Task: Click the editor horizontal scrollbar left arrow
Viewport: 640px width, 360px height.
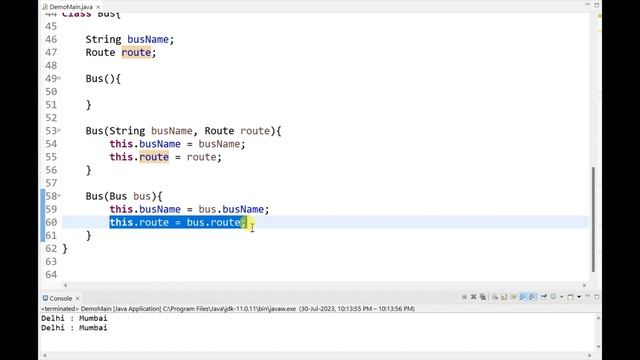Action: pyautogui.click(x=66, y=285)
